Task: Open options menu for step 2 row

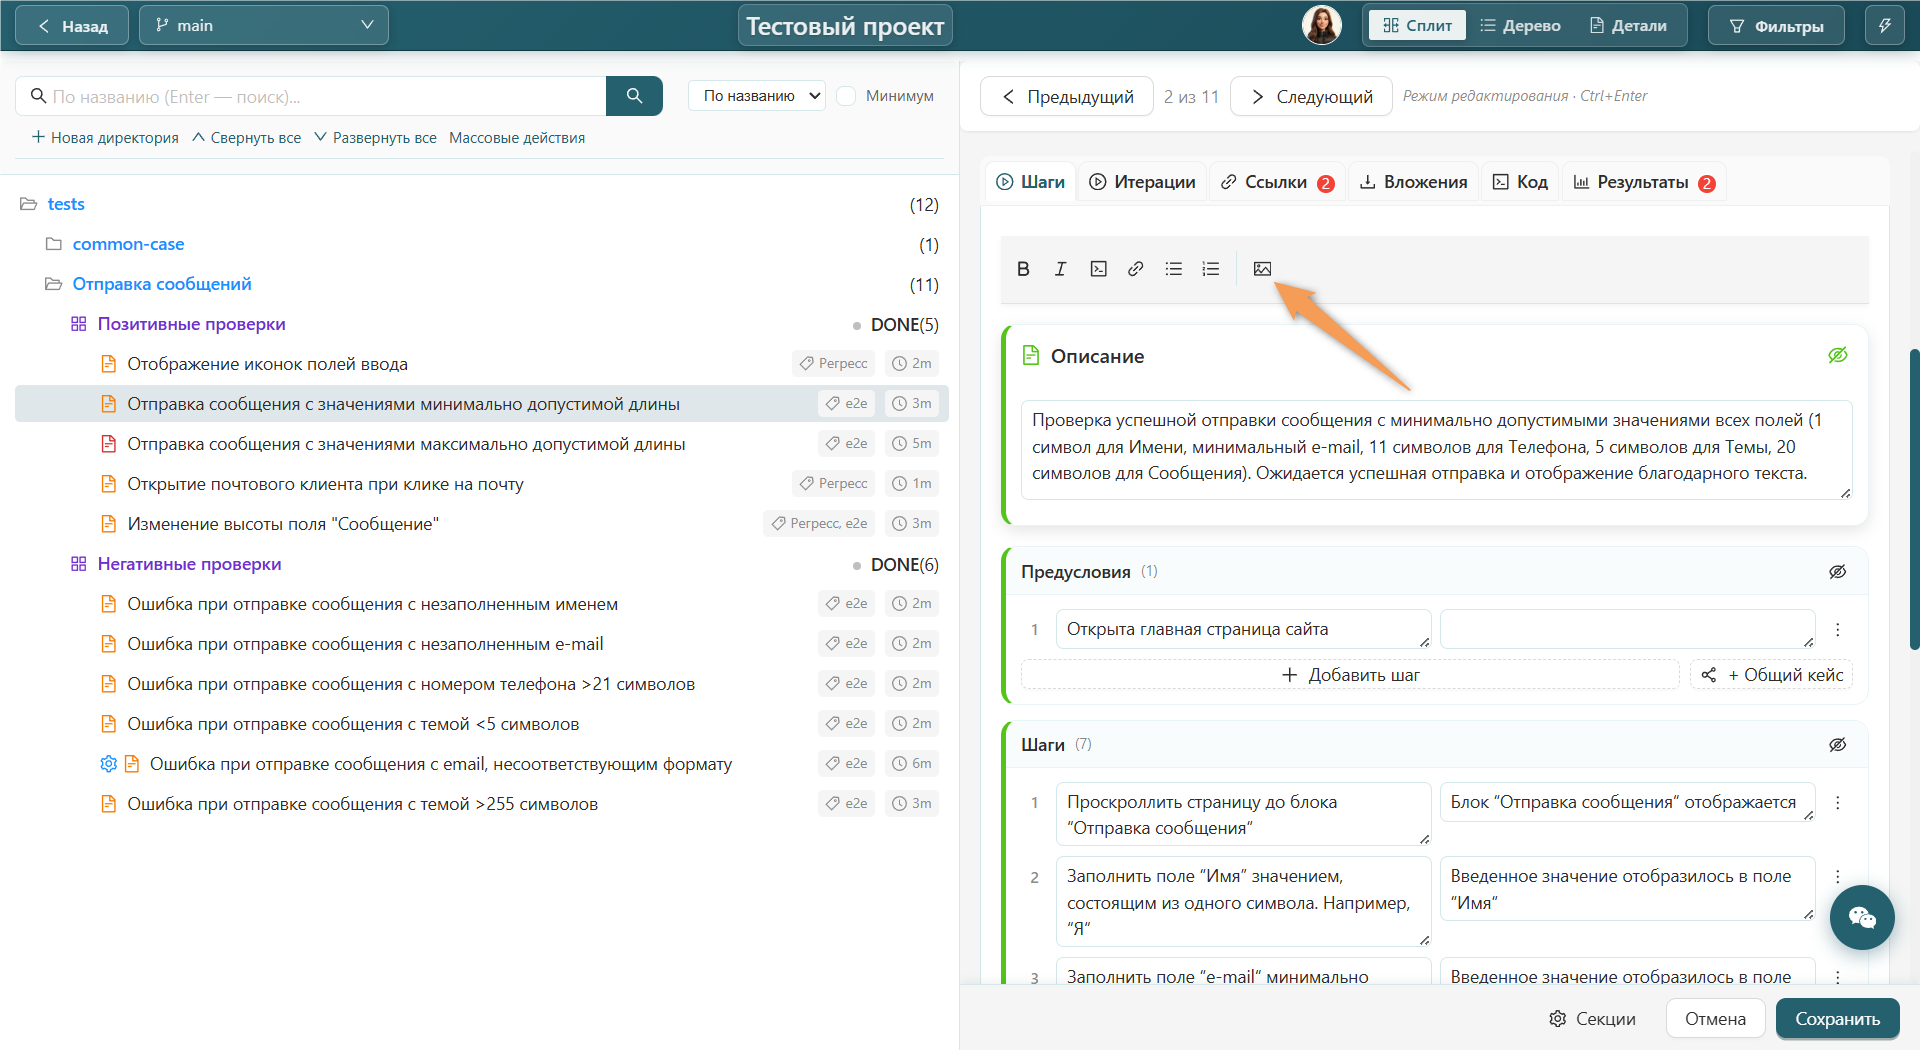Action: 1837,876
